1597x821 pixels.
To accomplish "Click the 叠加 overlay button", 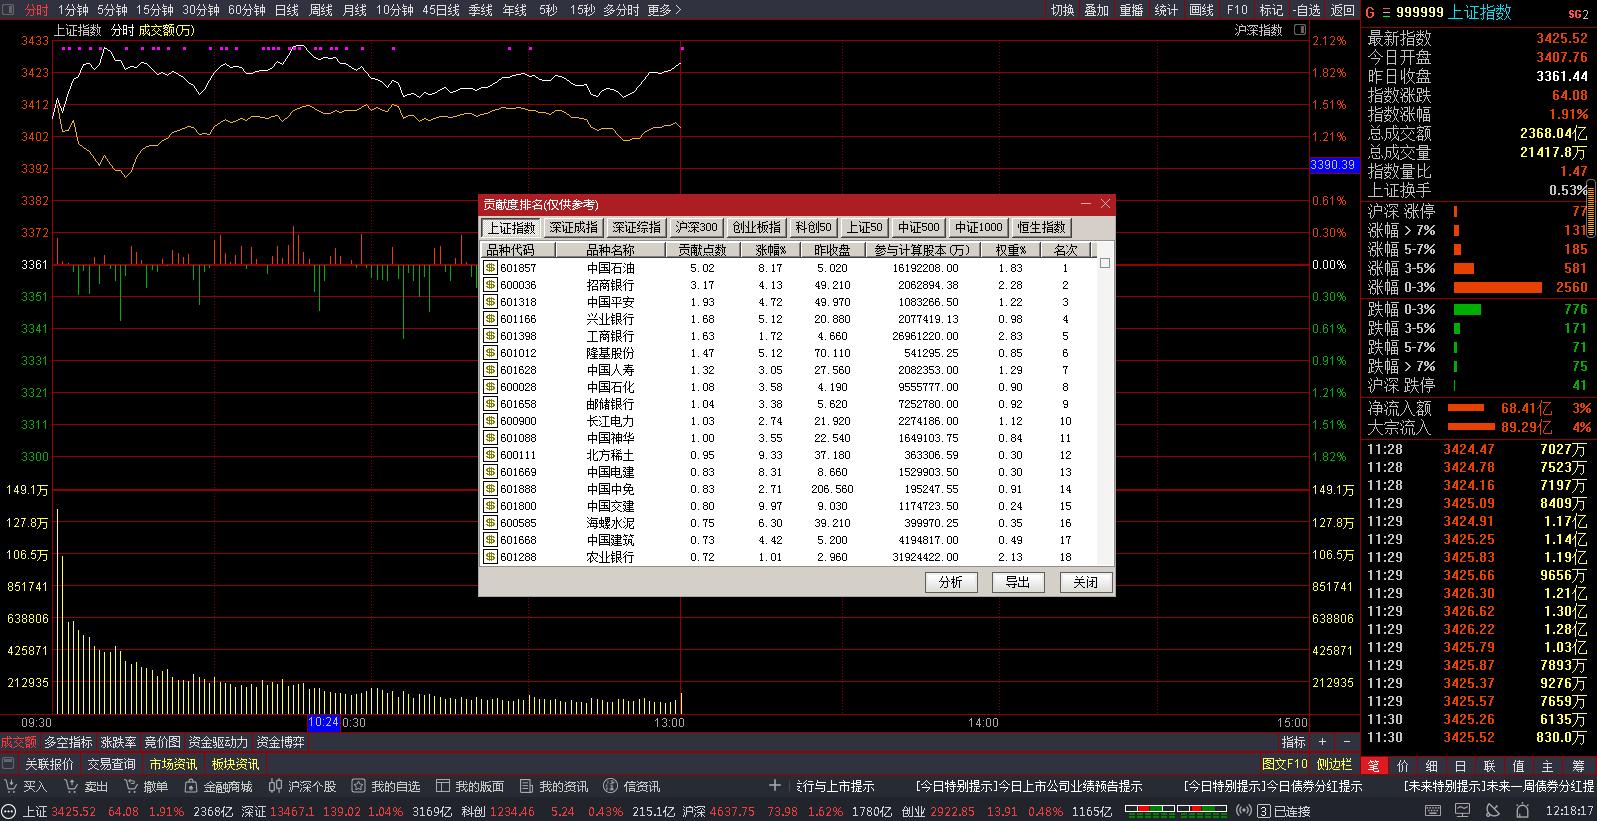I will 1097,10.
